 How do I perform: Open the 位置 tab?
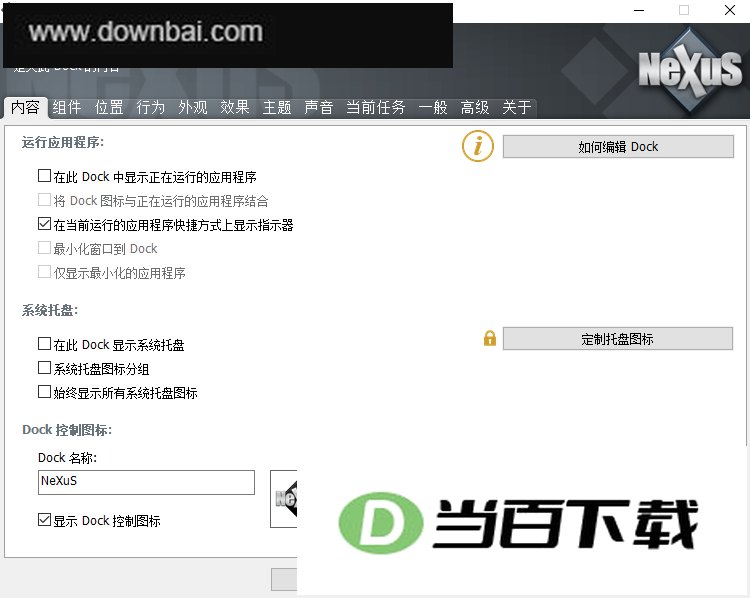[x=109, y=107]
